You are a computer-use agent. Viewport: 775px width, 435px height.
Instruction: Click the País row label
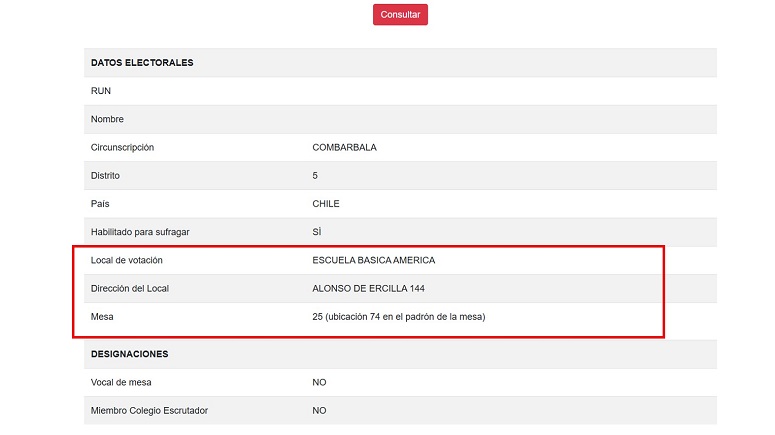coord(101,204)
